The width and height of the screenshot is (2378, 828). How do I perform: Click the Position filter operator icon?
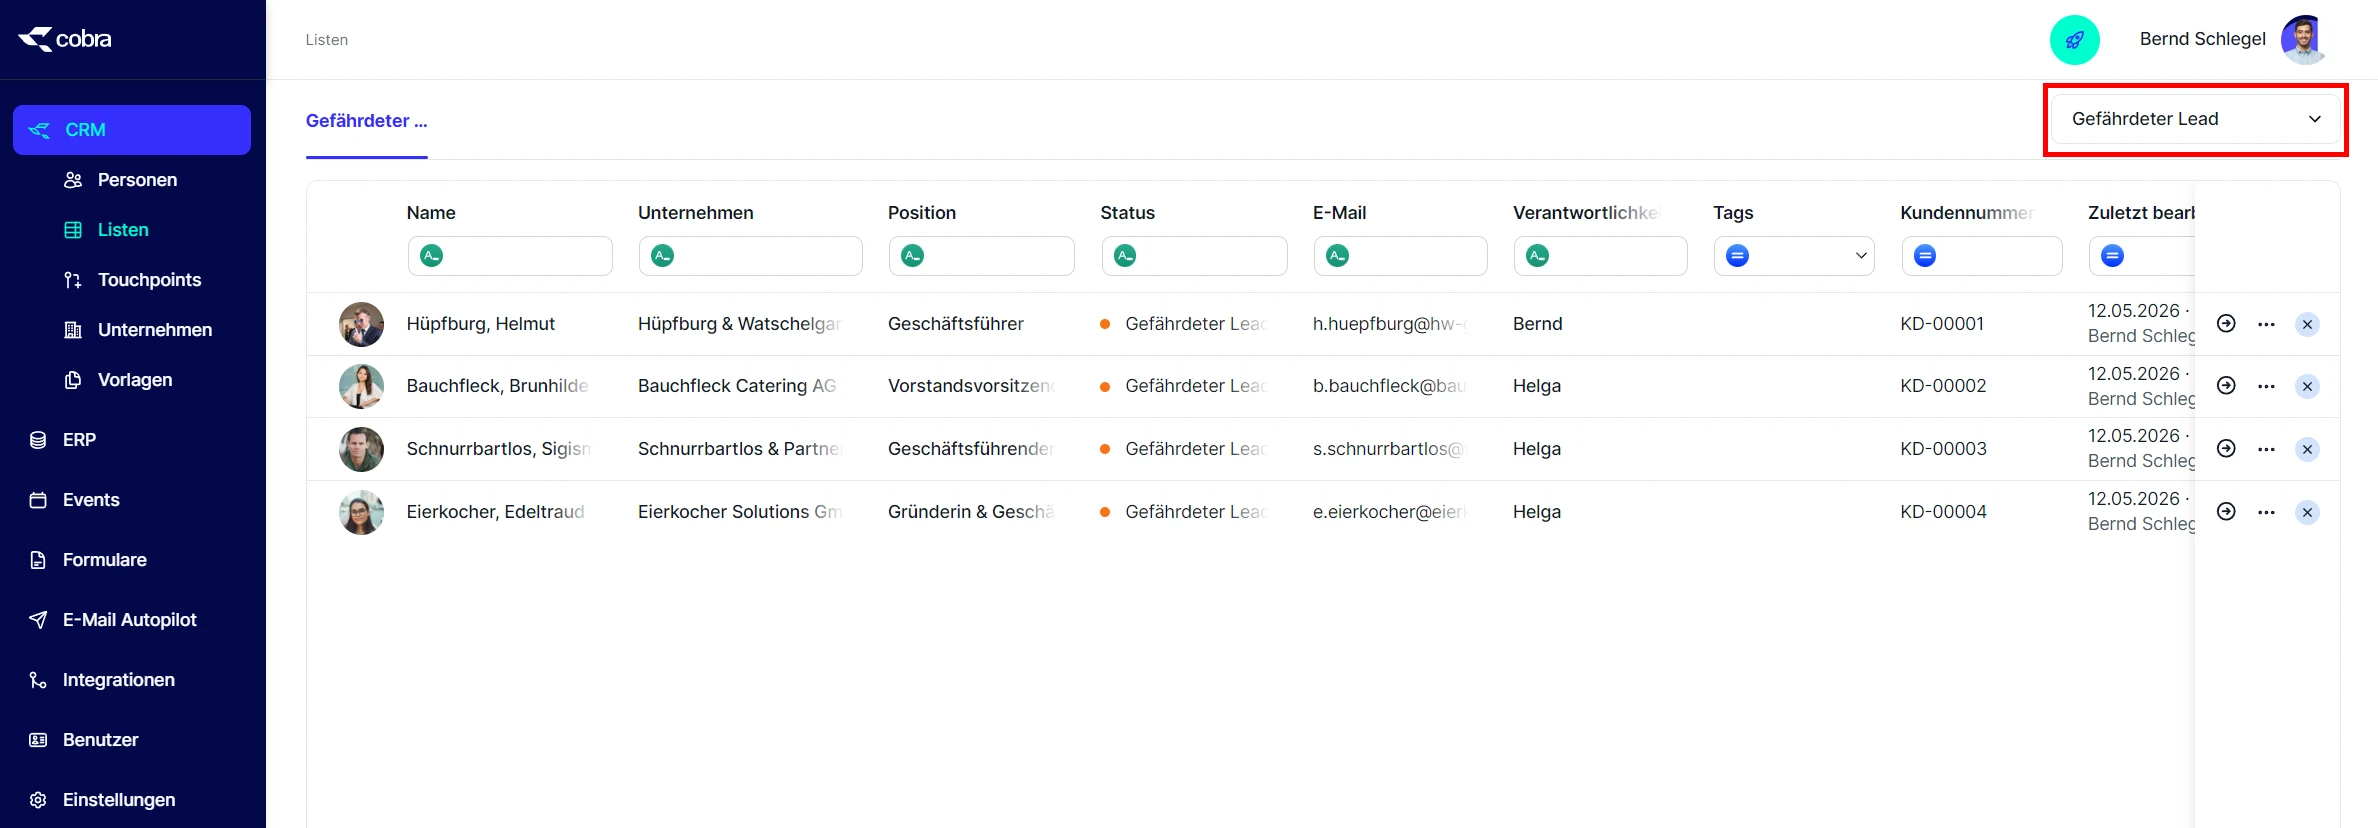[913, 256]
